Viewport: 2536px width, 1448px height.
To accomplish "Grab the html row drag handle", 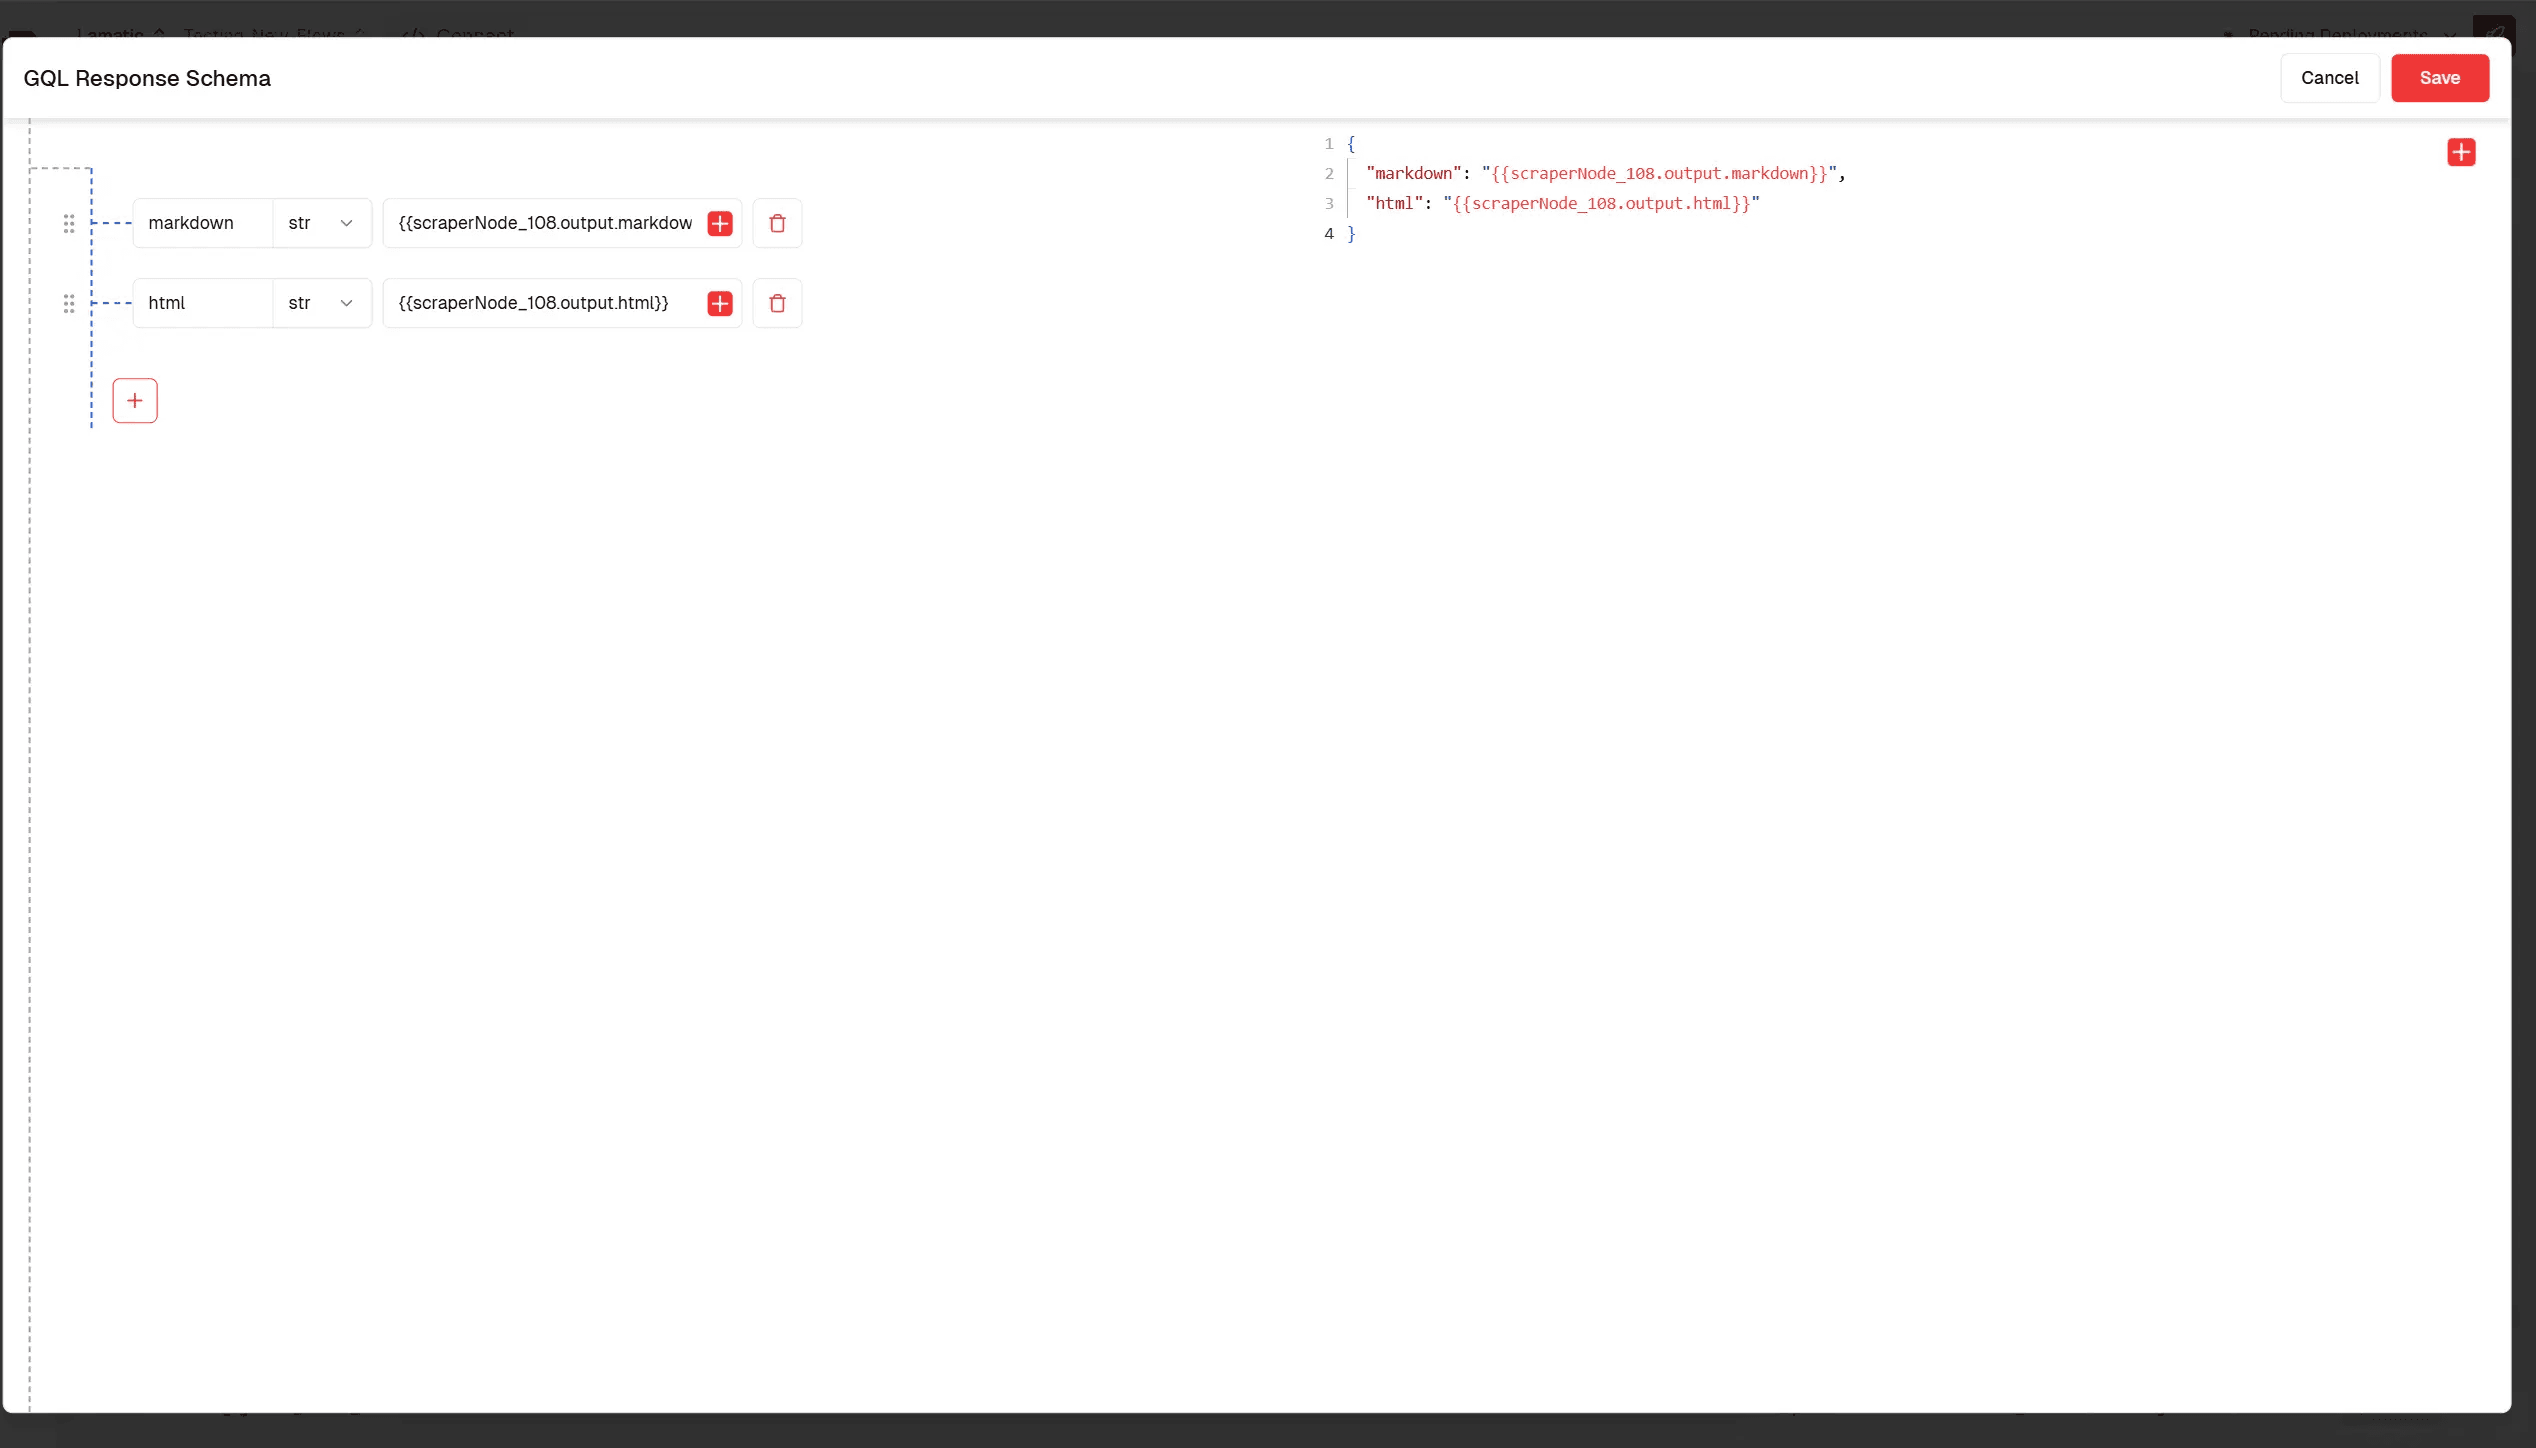I will 69,304.
